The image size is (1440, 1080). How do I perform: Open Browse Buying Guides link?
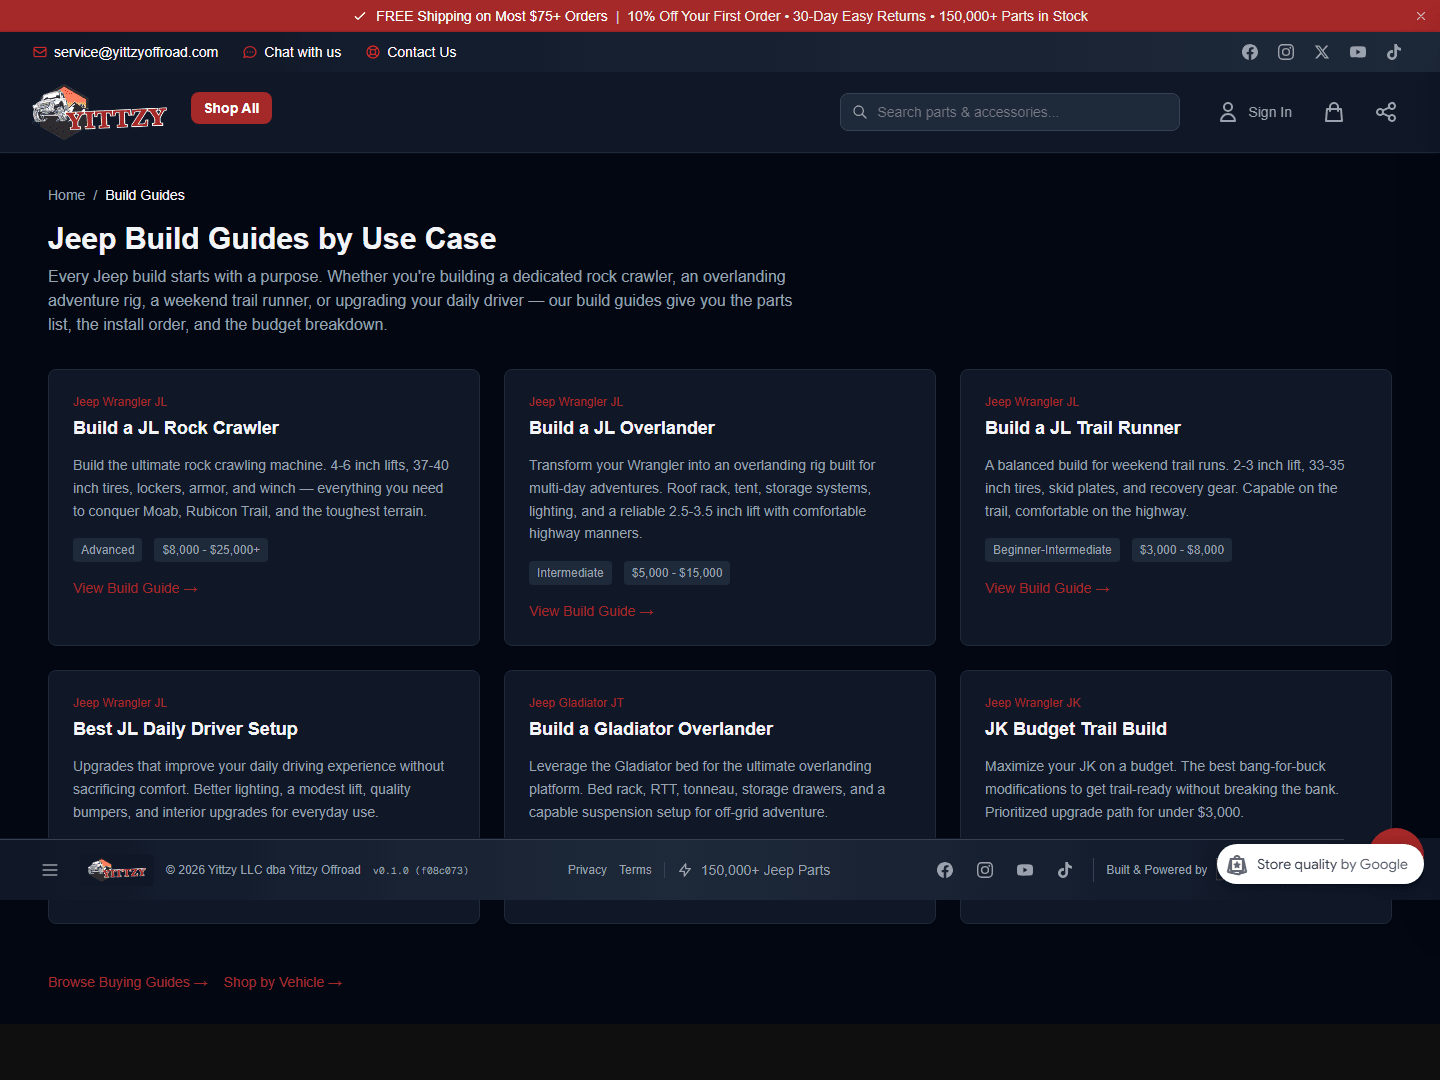tap(128, 982)
